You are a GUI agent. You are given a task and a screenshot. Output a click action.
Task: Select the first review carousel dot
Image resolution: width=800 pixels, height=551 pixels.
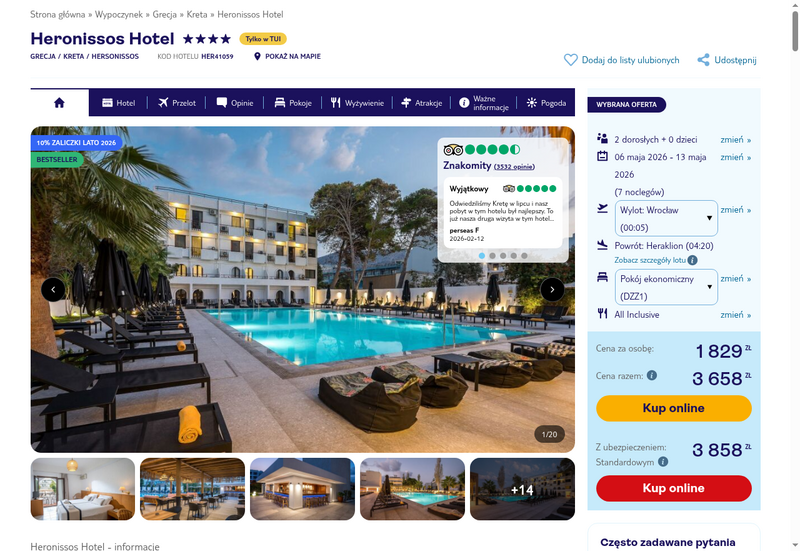tap(482, 256)
